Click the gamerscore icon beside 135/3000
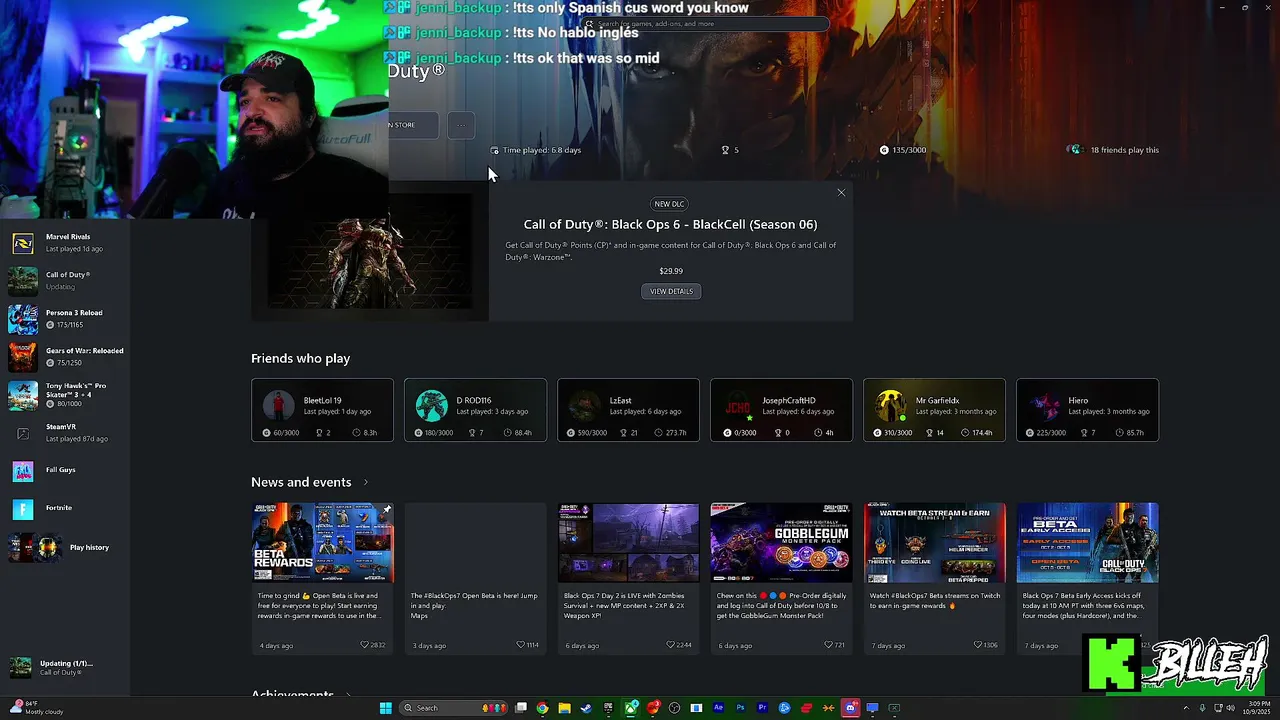1280x720 pixels. (x=884, y=150)
